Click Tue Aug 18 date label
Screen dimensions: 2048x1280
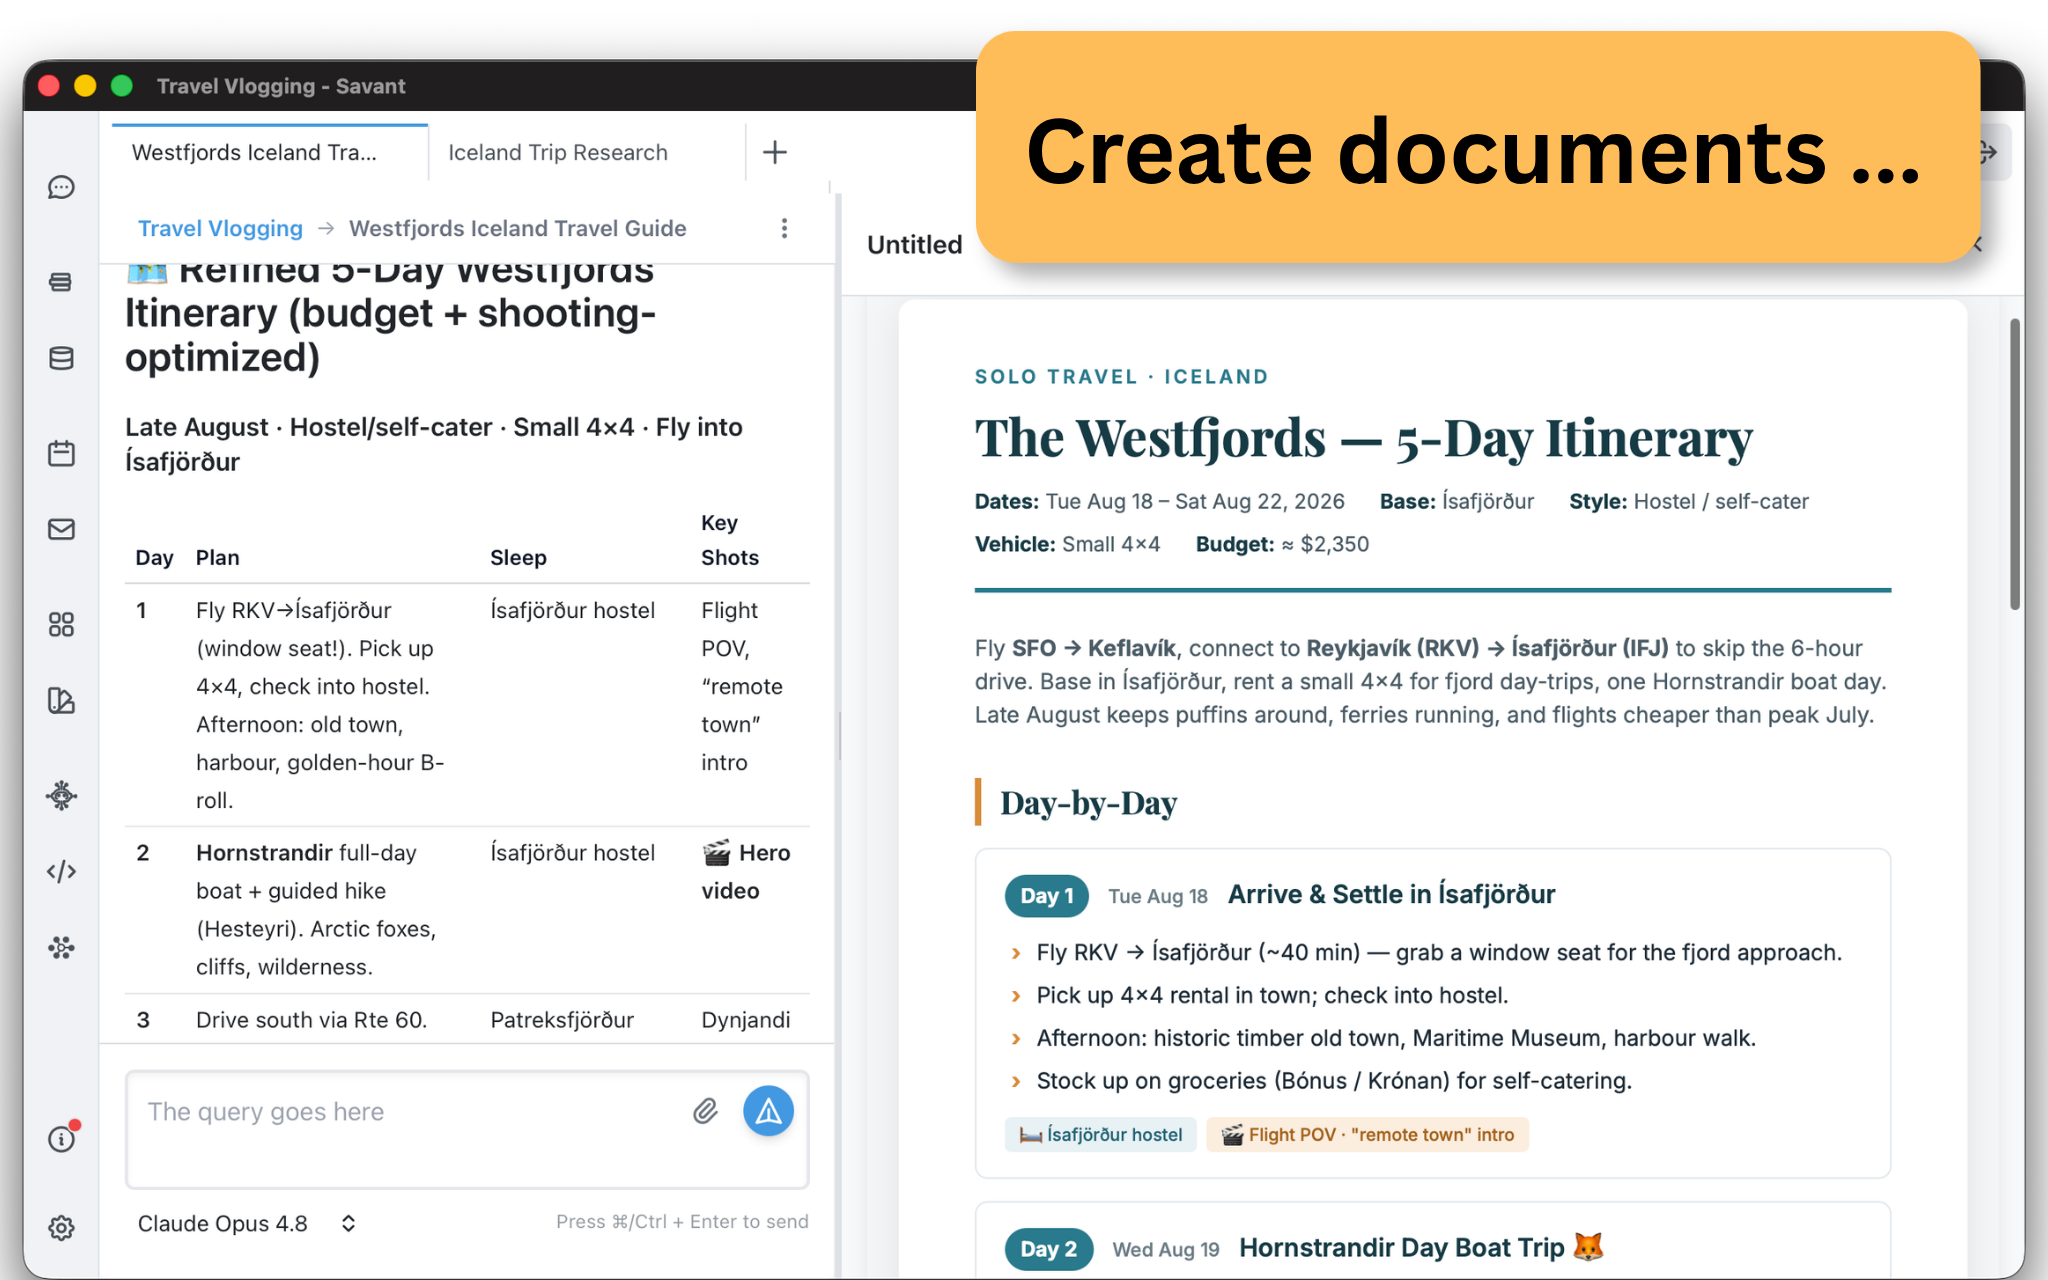click(1157, 896)
